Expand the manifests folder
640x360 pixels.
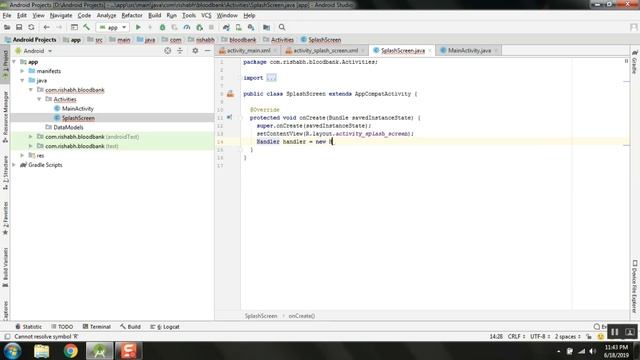22,71
